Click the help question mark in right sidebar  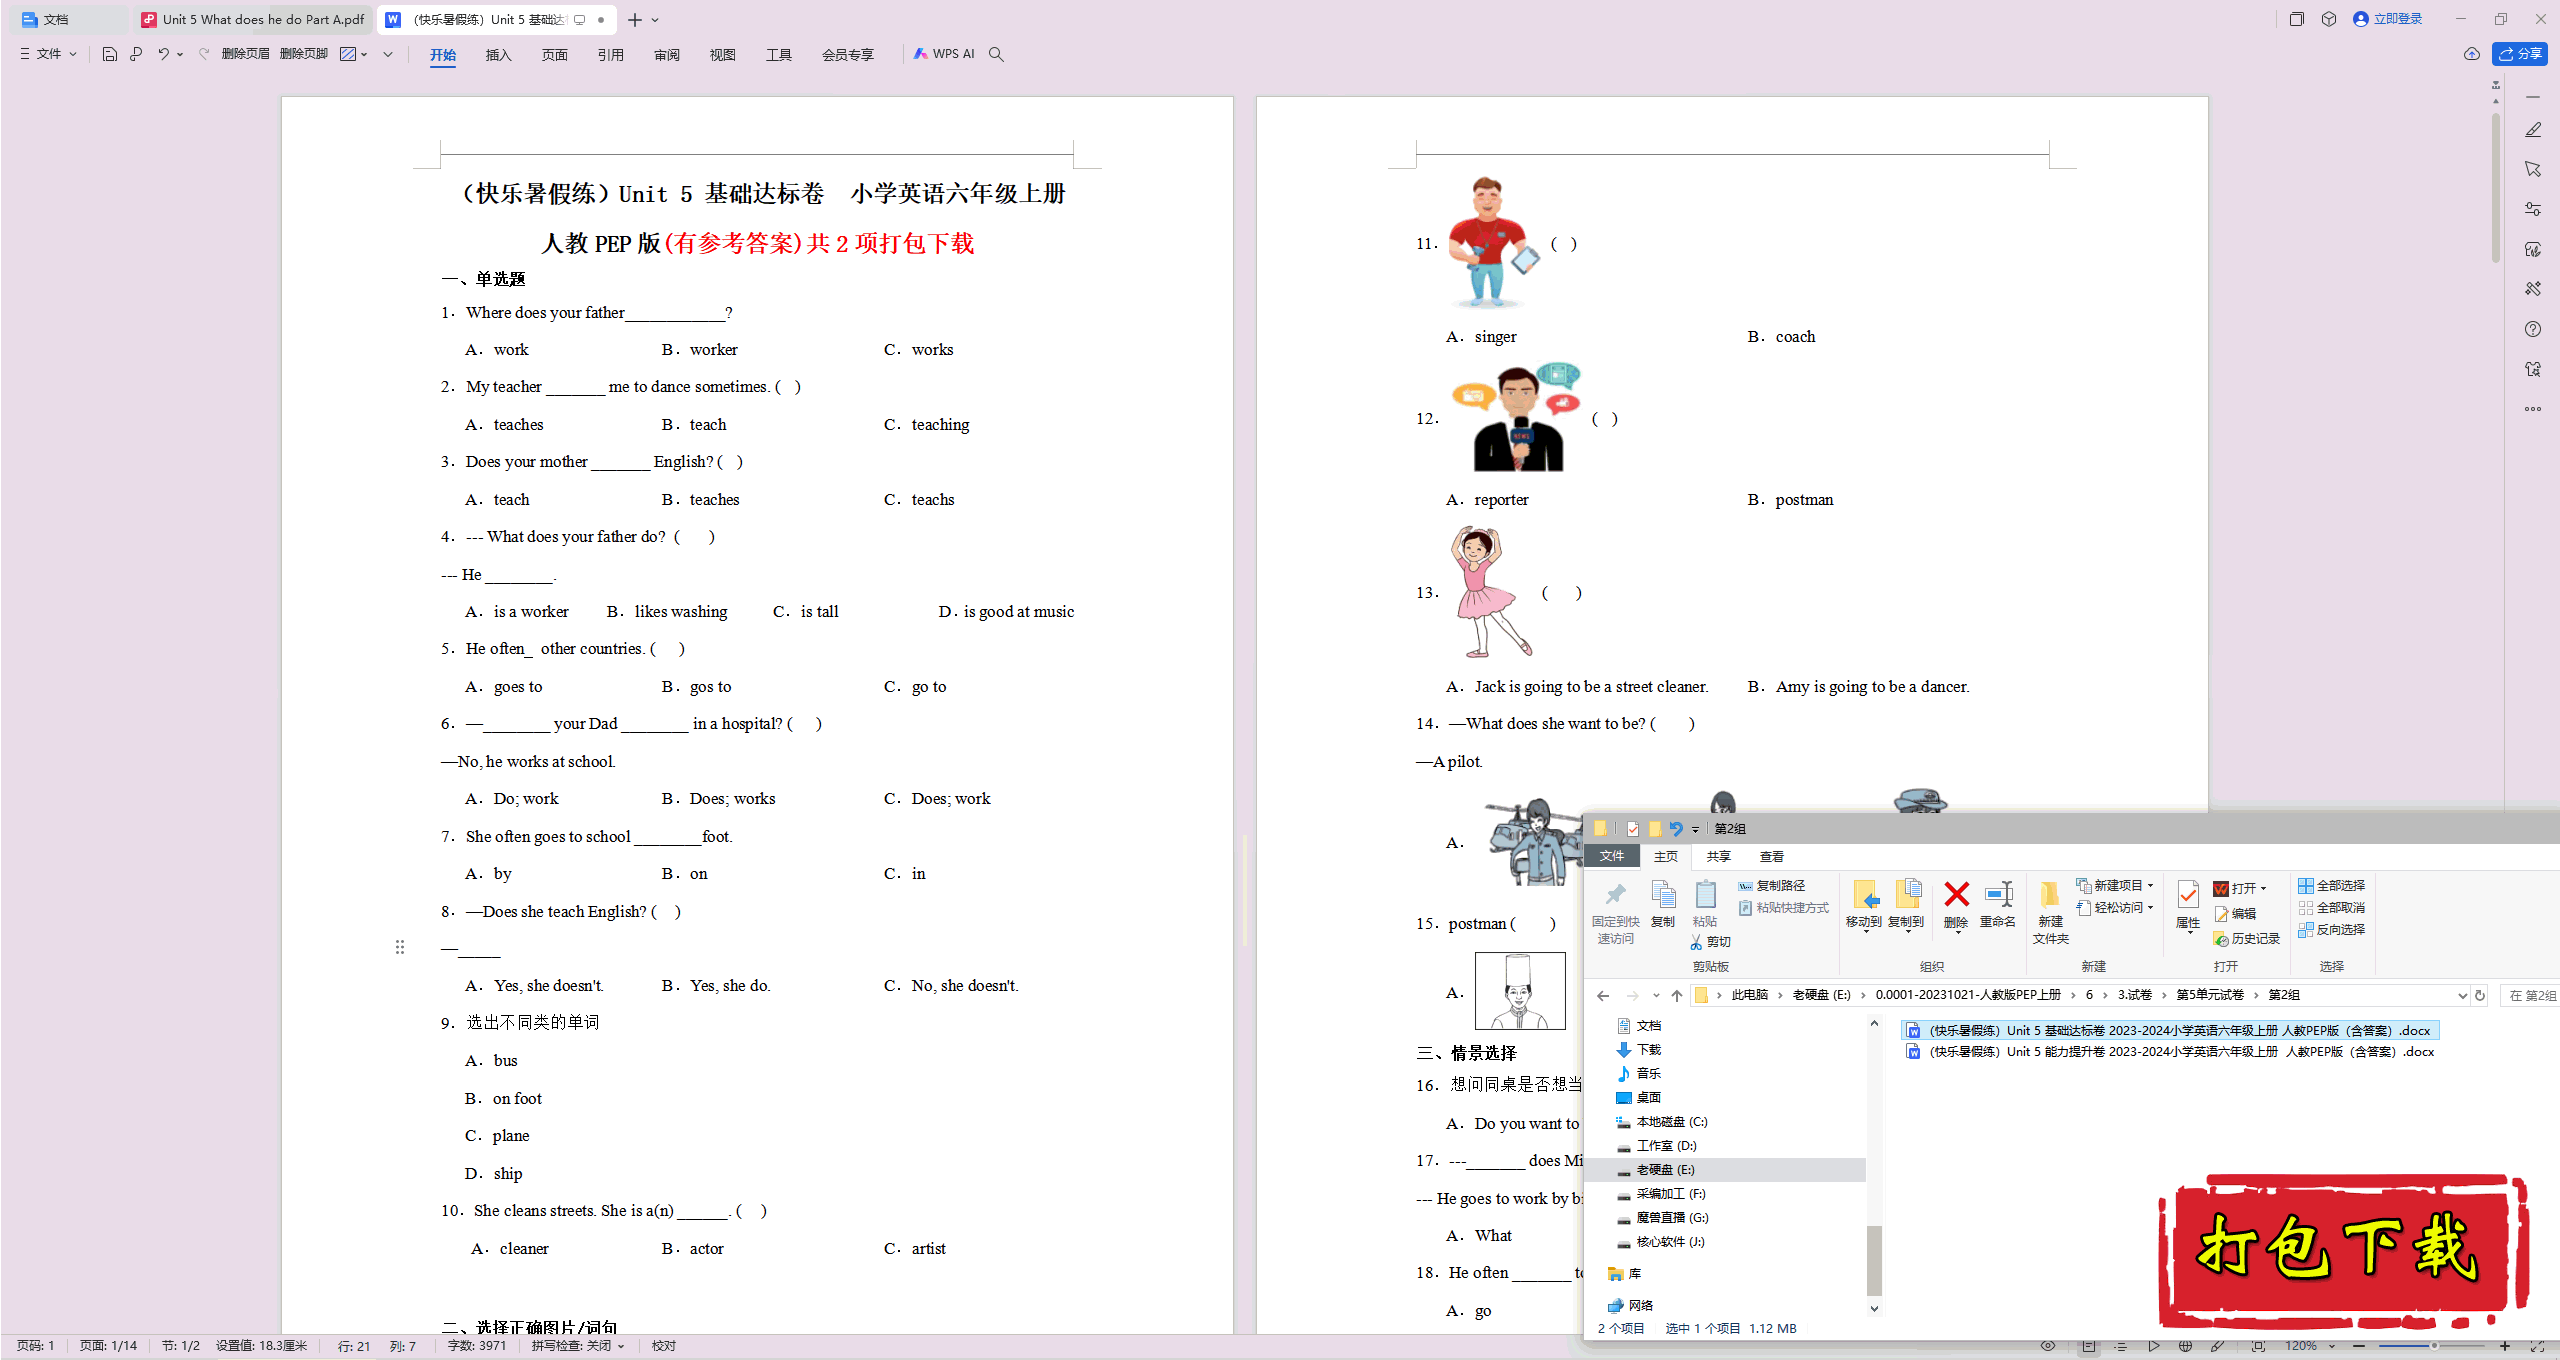click(2533, 329)
